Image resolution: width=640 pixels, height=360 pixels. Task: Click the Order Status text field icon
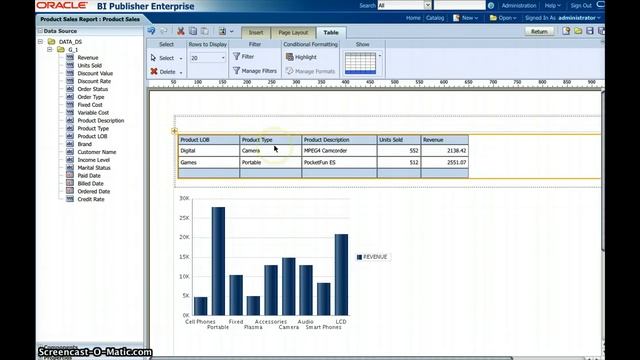pos(70,89)
